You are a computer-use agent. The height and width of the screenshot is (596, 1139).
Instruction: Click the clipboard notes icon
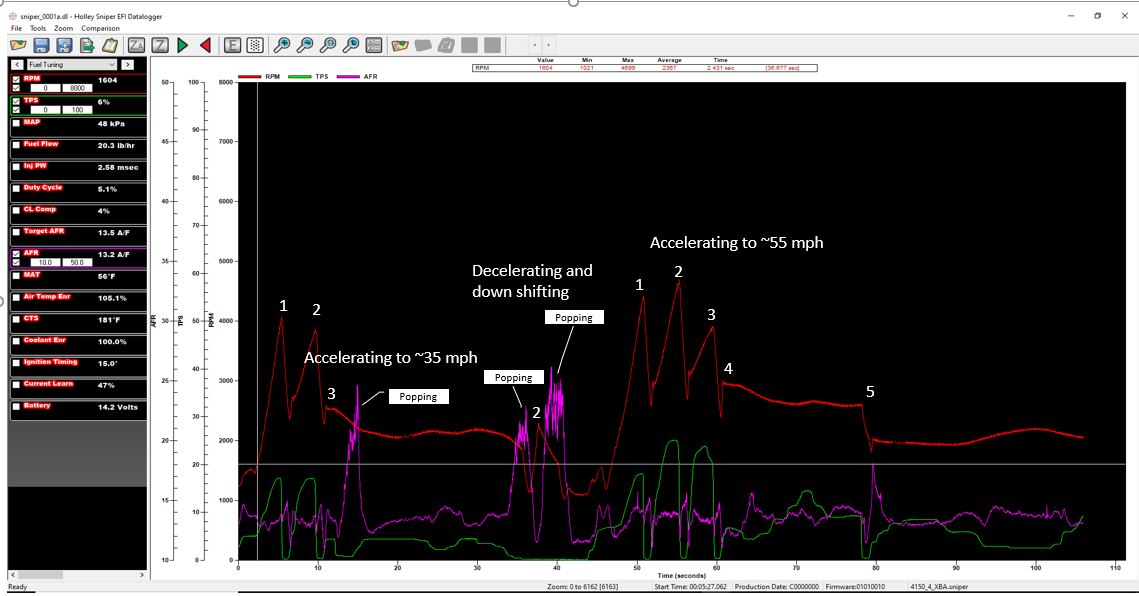click(110, 45)
